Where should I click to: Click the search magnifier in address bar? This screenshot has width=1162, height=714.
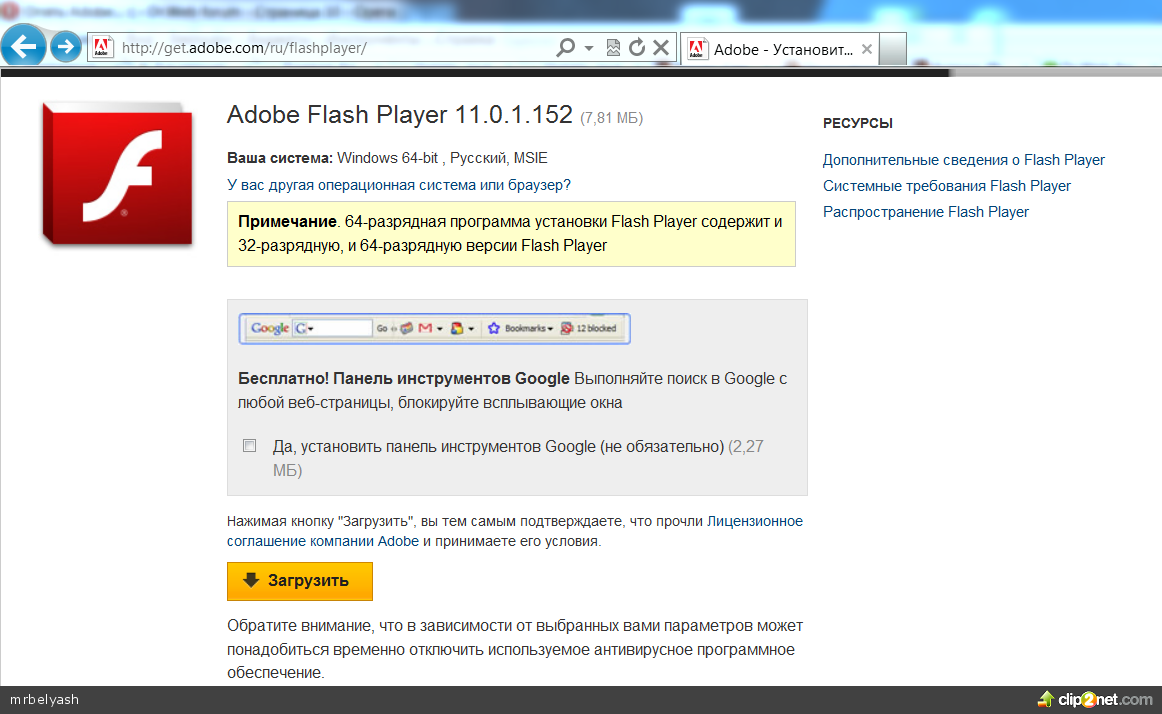tap(565, 47)
